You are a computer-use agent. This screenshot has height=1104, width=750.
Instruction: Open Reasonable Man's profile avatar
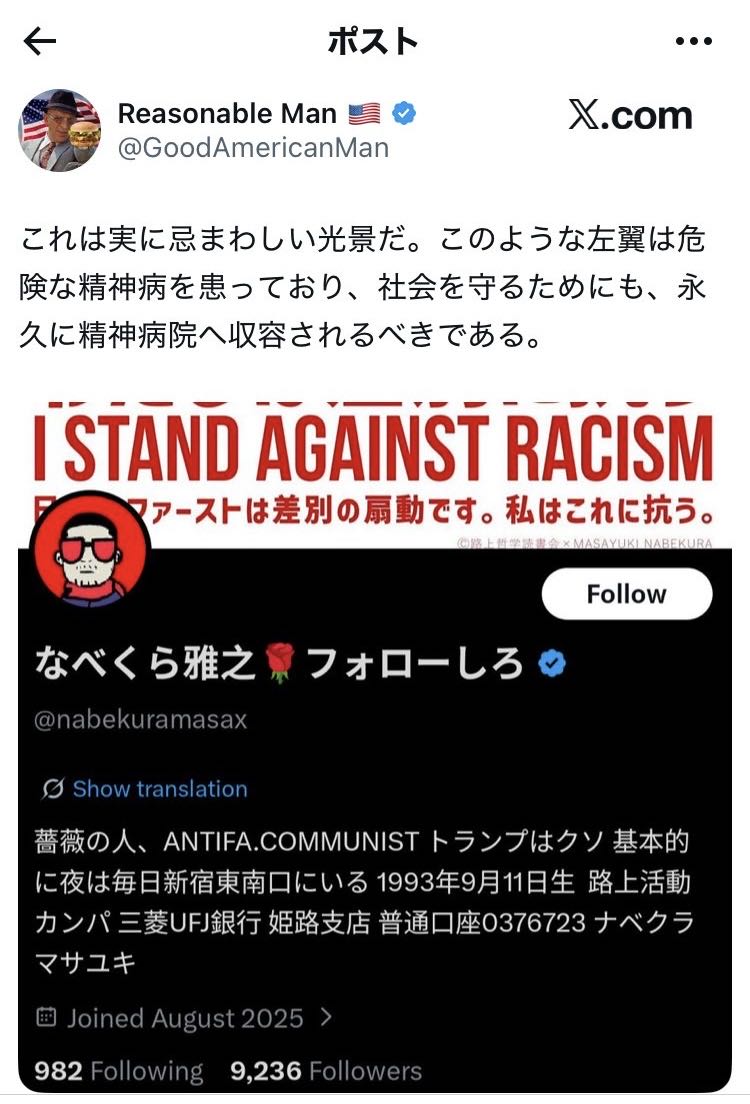(59, 130)
